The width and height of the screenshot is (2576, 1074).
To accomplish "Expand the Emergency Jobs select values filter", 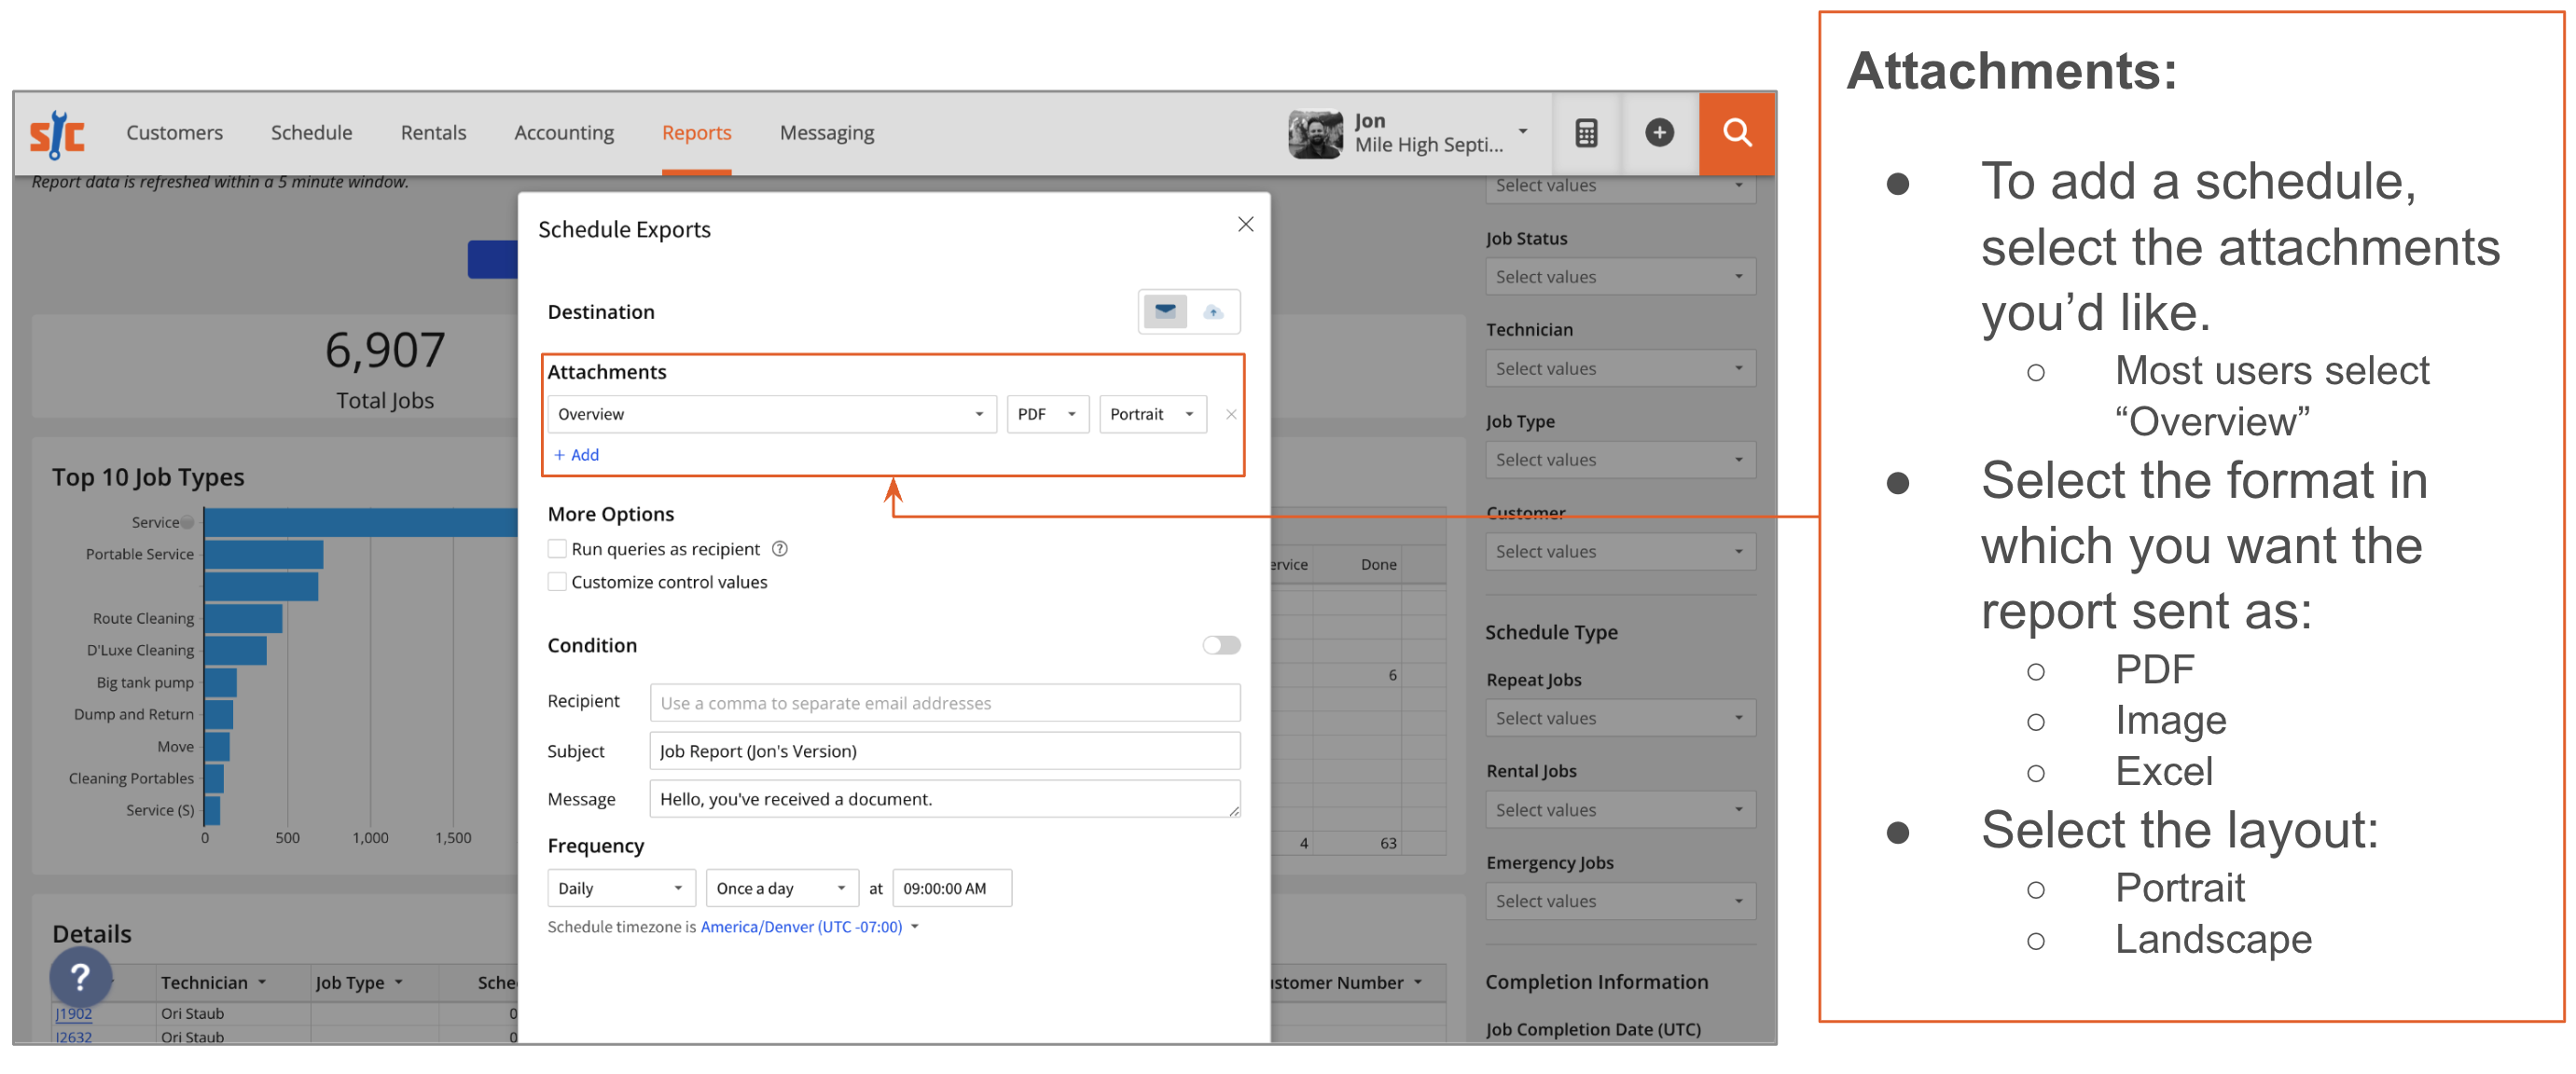I will click(x=1620, y=901).
